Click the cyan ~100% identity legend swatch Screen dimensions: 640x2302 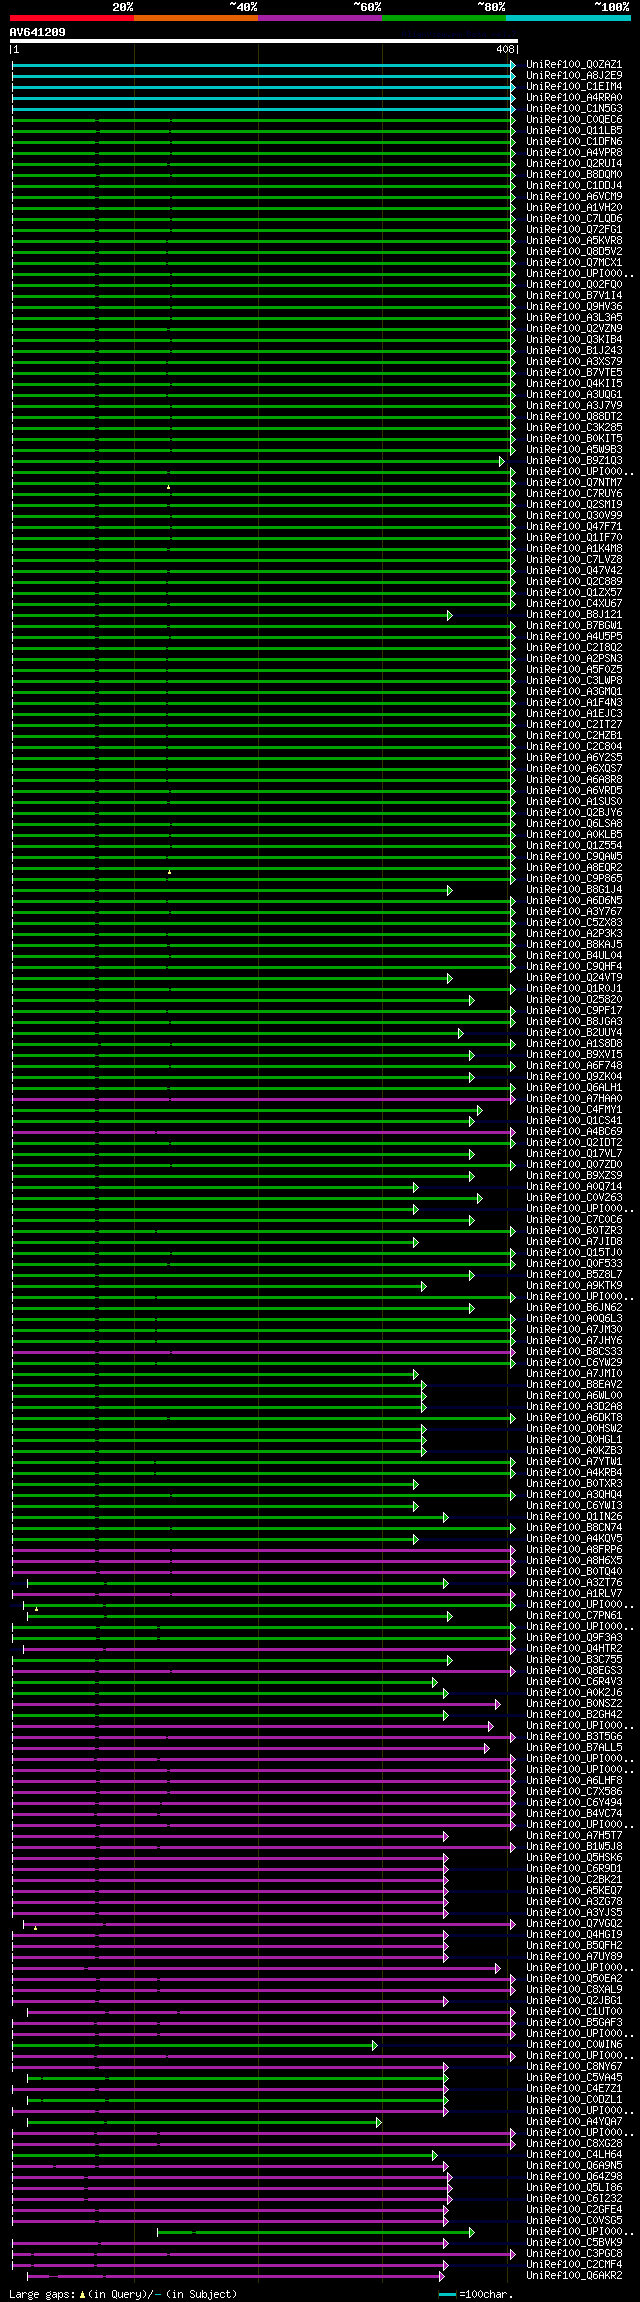[x=568, y=18]
